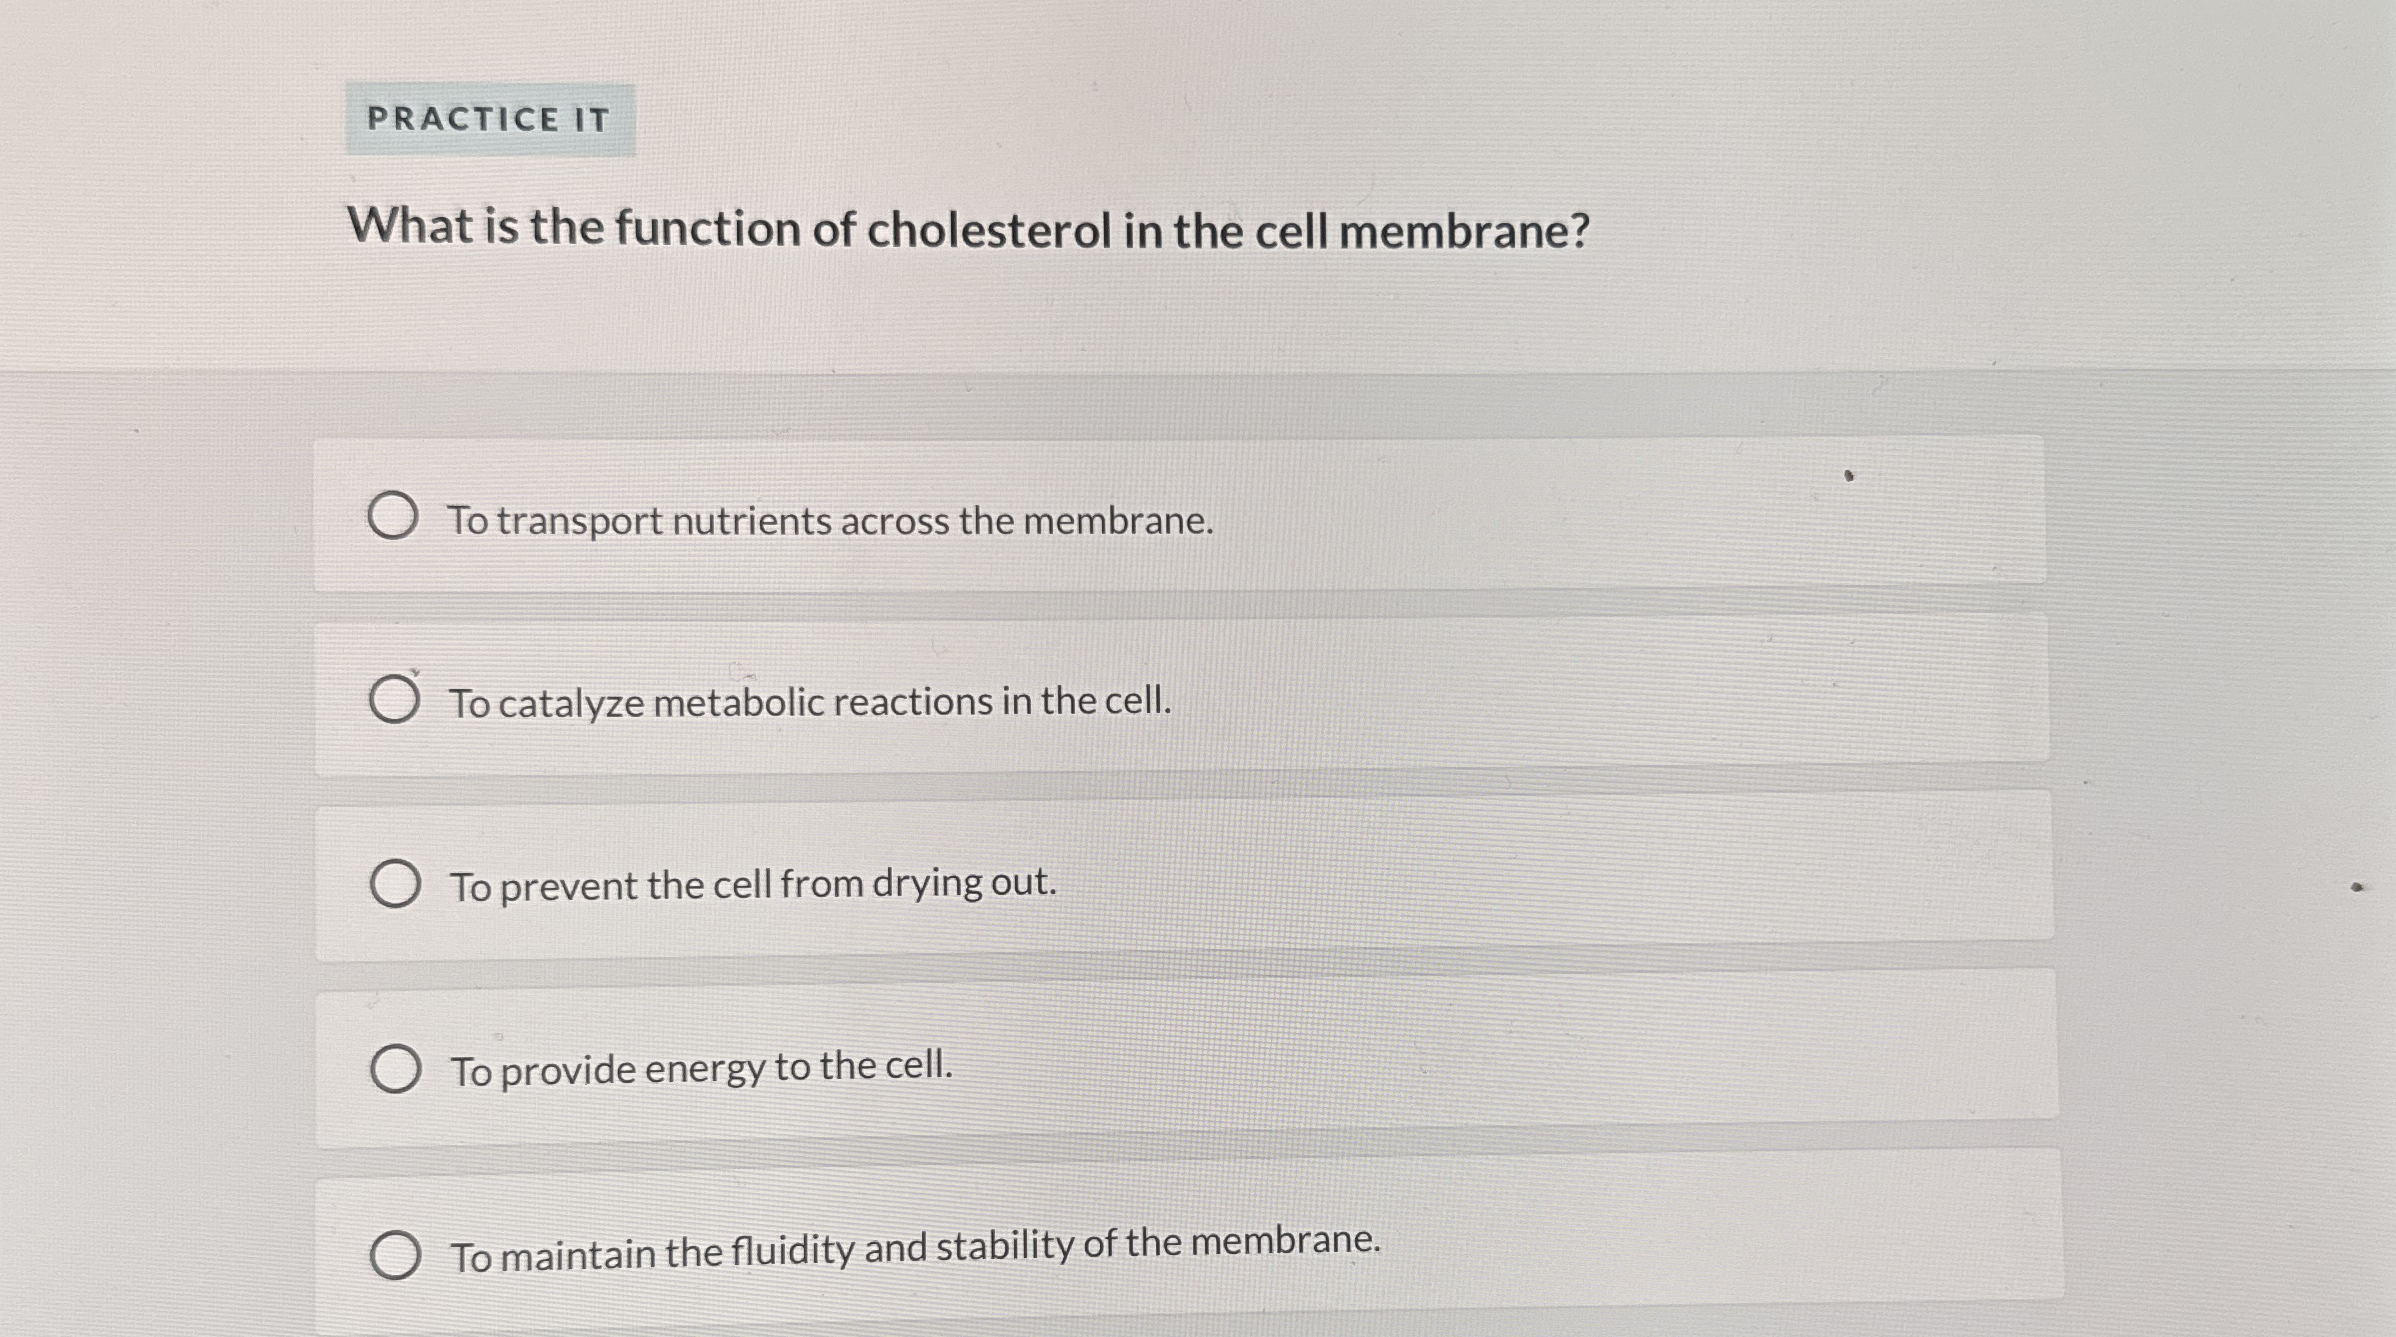The height and width of the screenshot is (1337, 2396).
Task: Click the PRACTICE IT badge
Action: 490,119
